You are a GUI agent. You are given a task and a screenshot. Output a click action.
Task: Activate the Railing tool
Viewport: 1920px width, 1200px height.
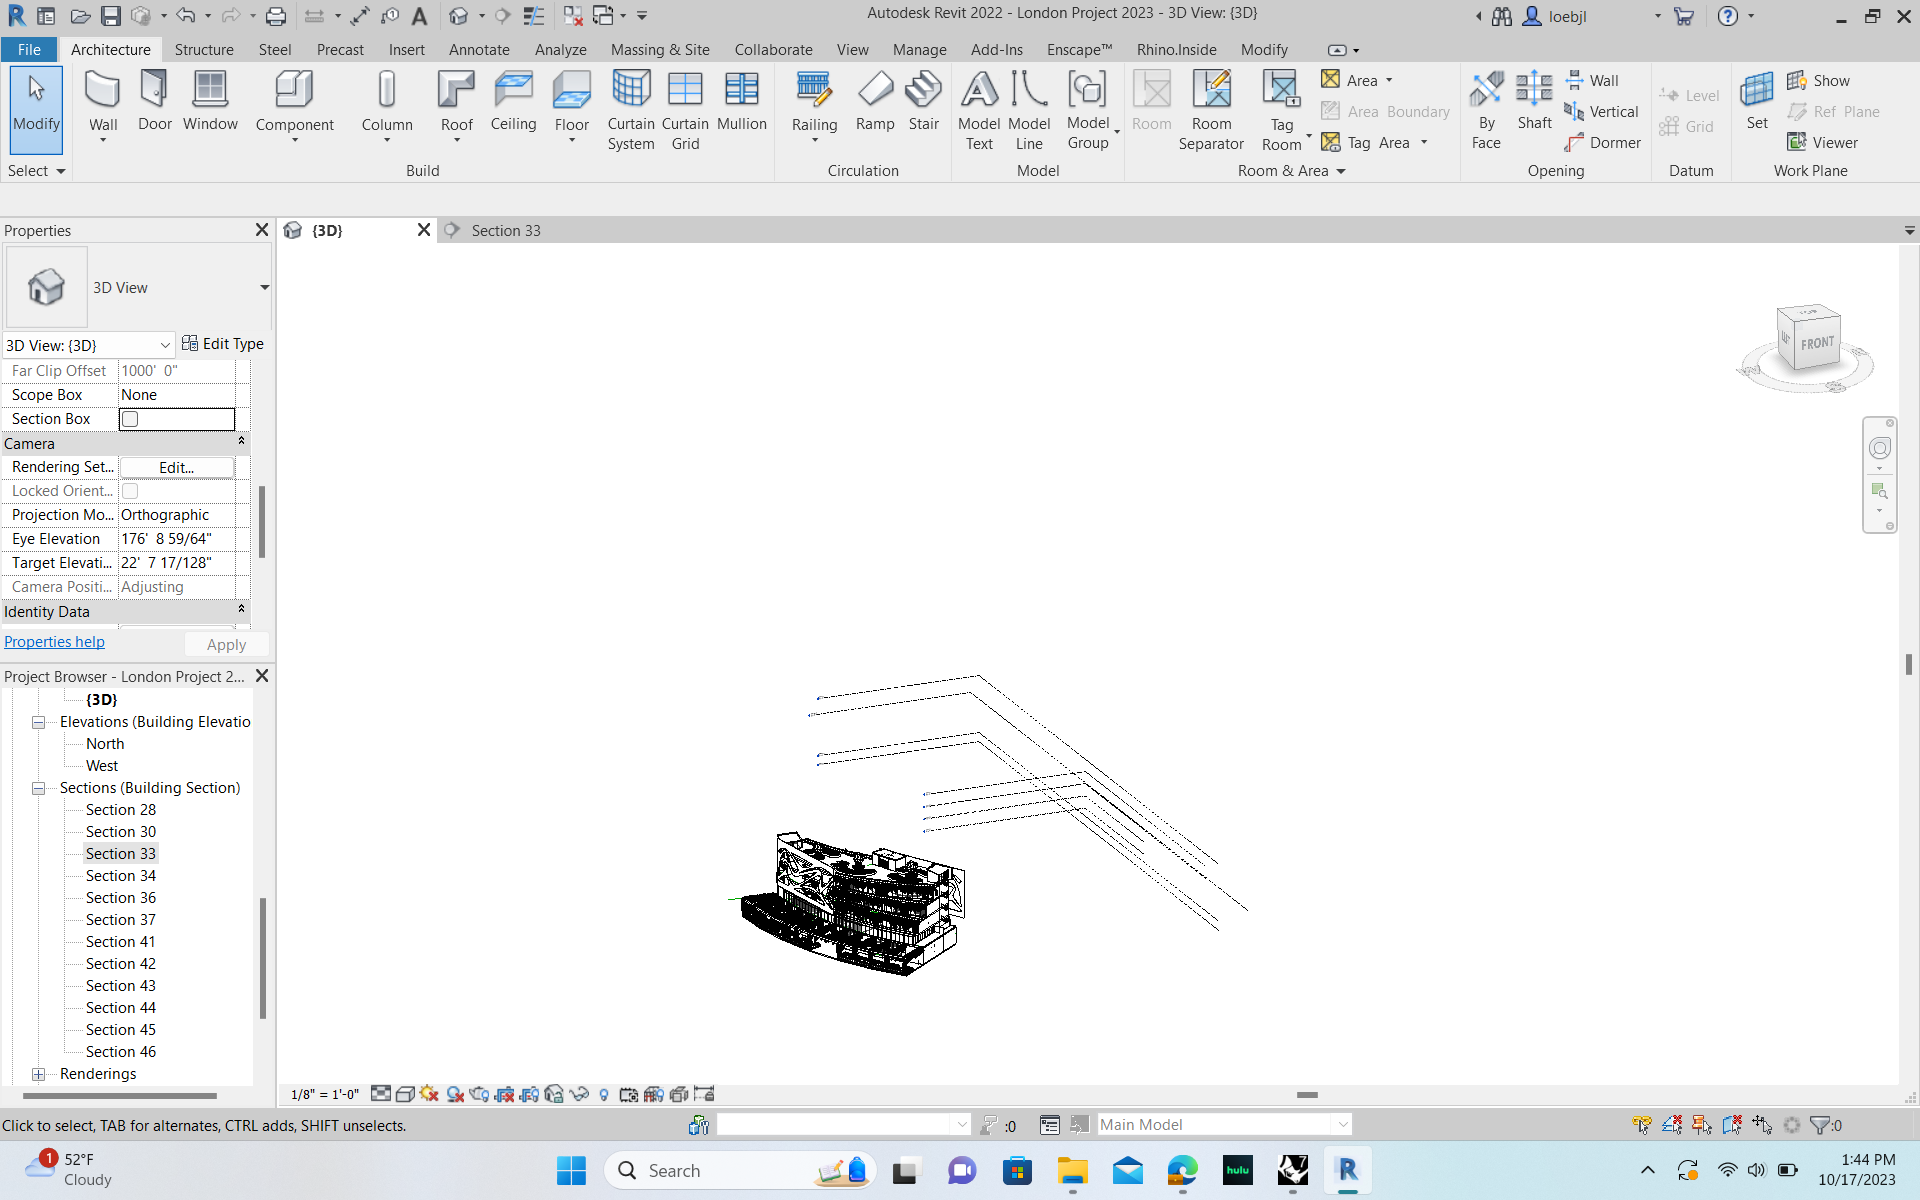814,105
